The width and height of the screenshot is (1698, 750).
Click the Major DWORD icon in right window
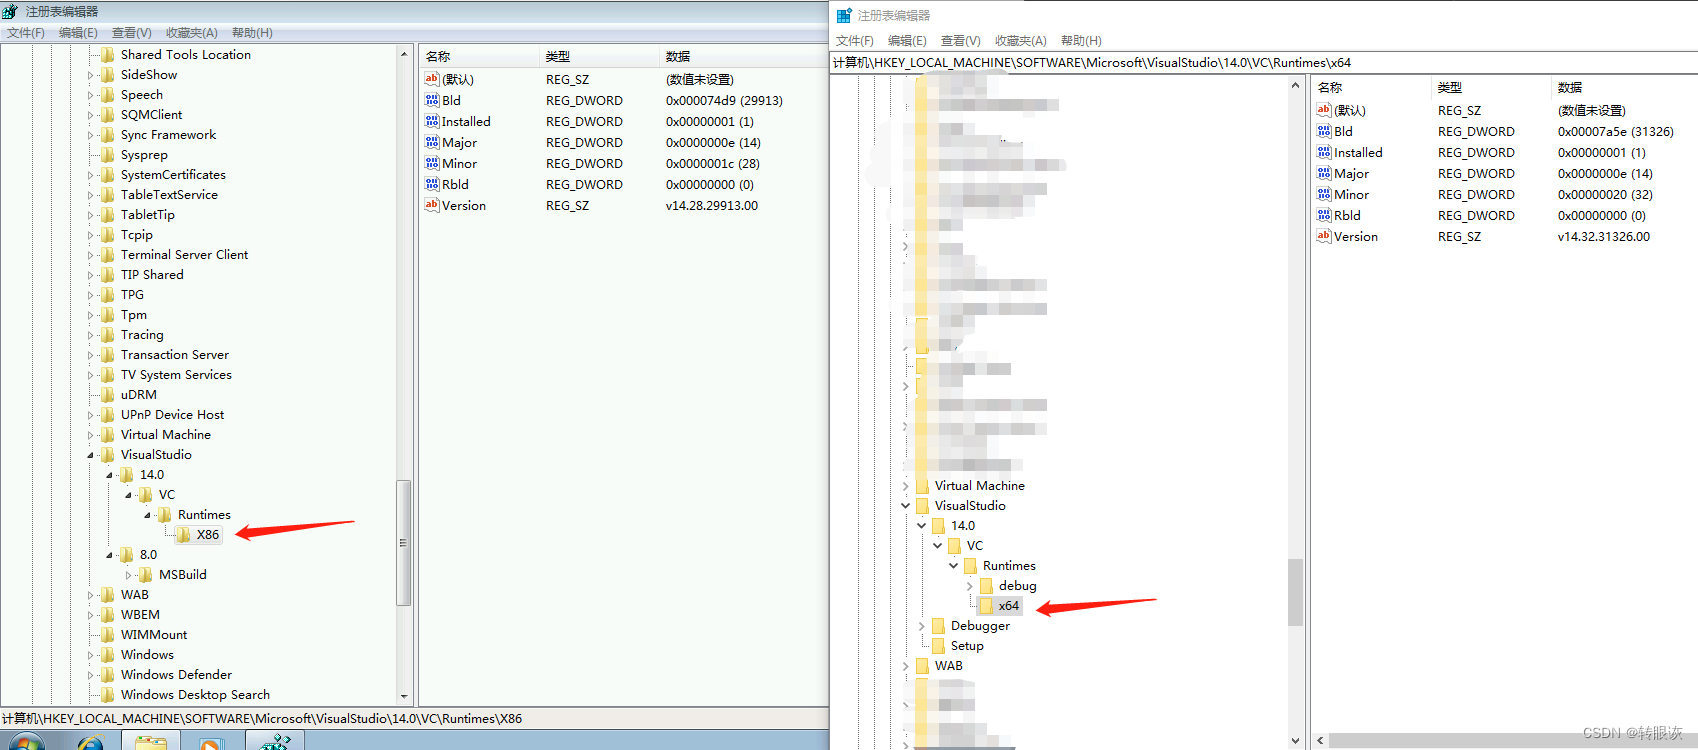[x=1324, y=173]
